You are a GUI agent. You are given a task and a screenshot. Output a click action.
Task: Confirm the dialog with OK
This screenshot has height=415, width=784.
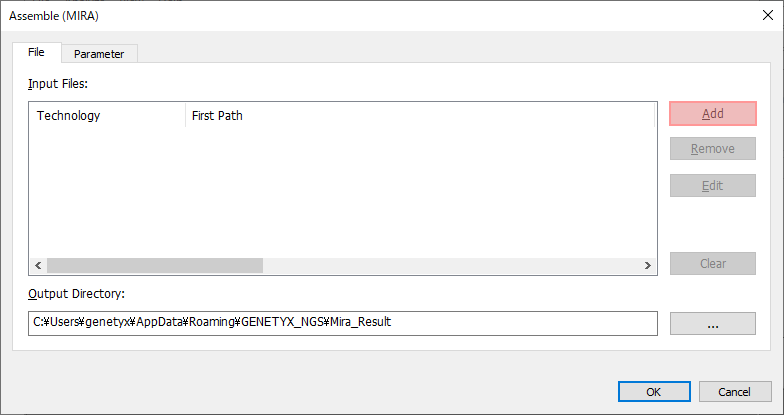click(654, 392)
